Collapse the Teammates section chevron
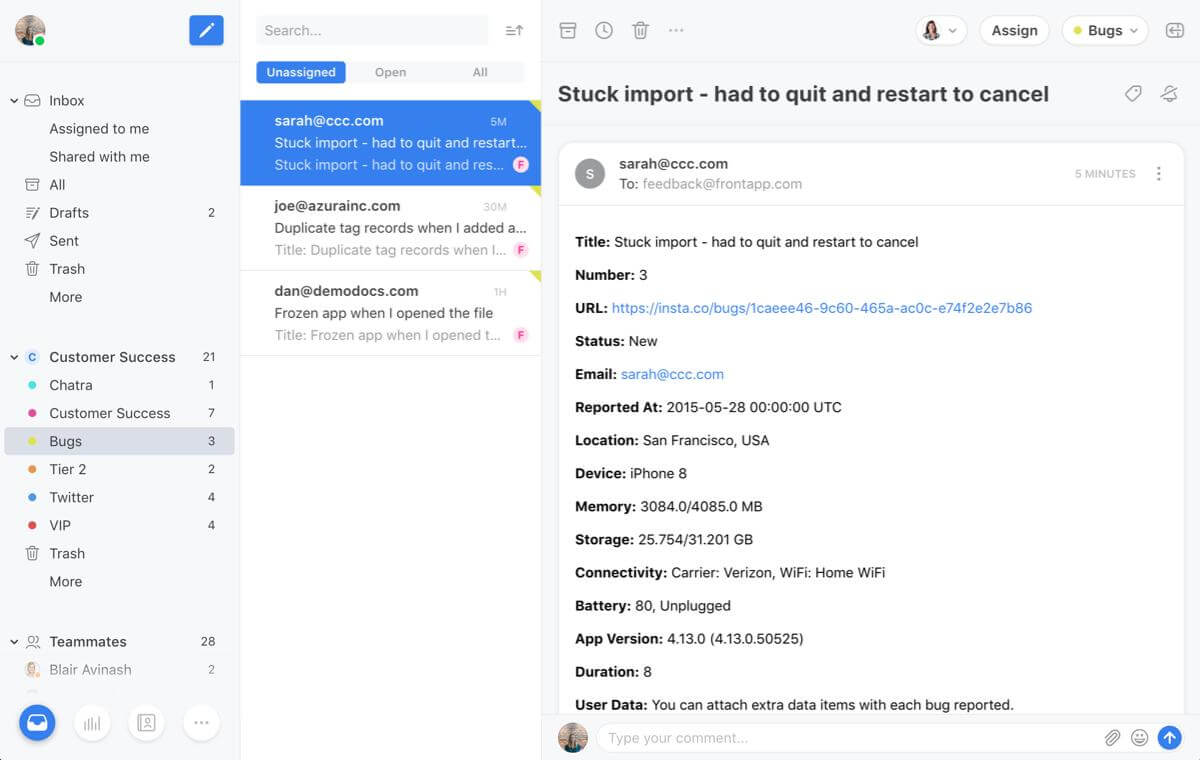 14,642
